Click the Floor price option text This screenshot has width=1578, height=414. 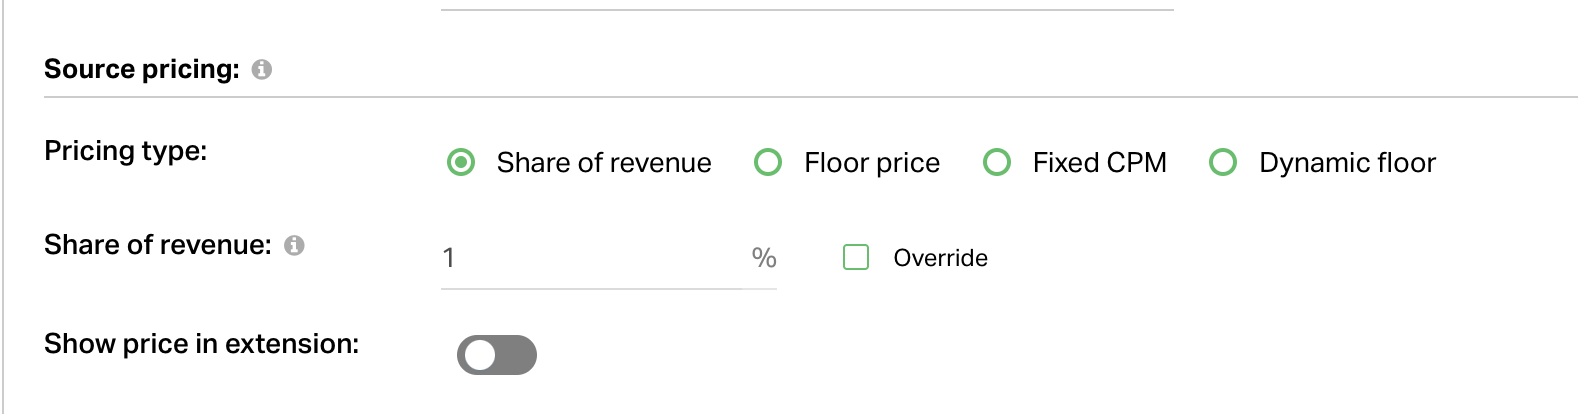[x=872, y=163]
